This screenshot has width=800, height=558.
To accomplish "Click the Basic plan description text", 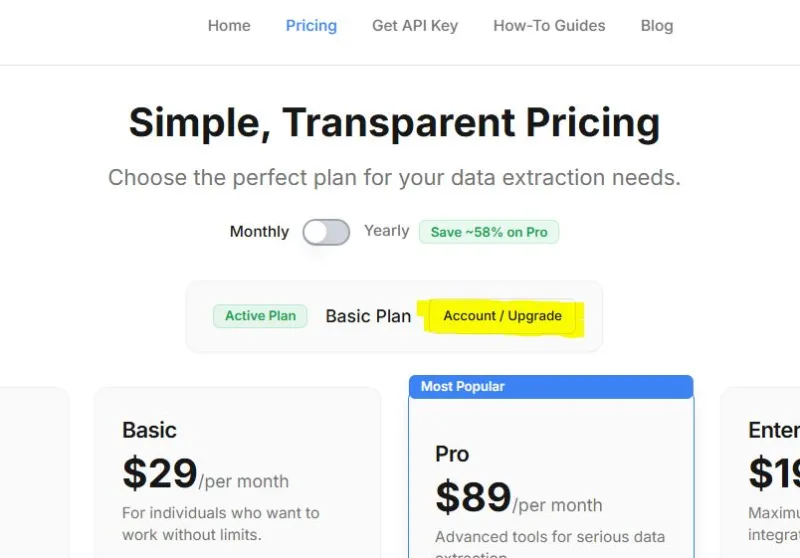I will coord(220,524).
